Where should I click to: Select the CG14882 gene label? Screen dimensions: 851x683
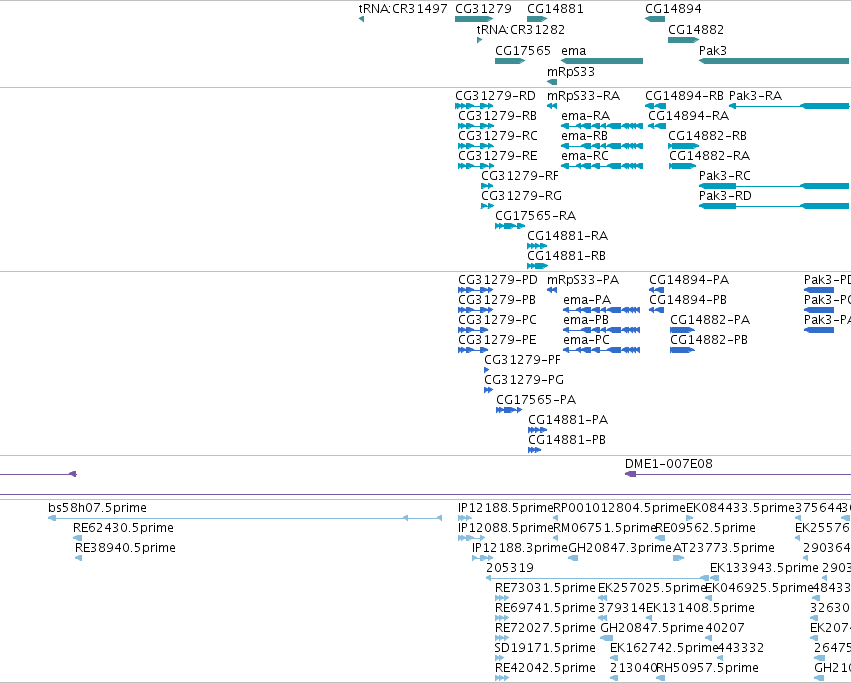[x=696, y=29]
